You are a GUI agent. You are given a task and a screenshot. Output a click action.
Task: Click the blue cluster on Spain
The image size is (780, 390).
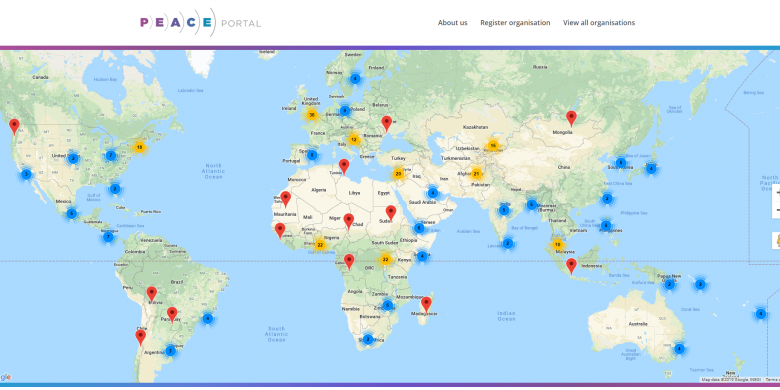pos(312,155)
